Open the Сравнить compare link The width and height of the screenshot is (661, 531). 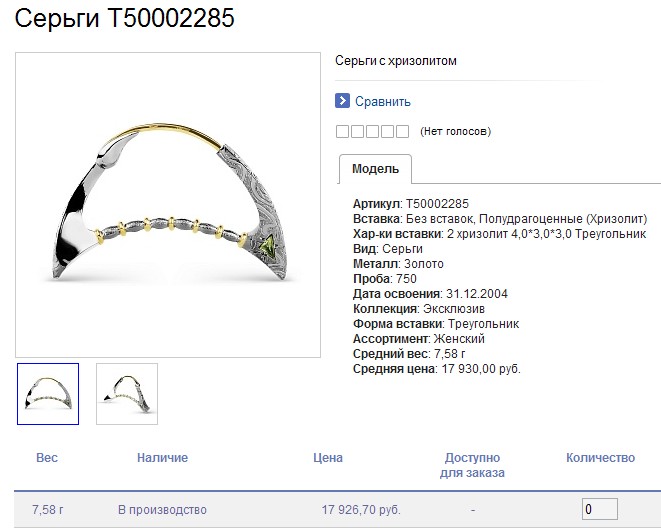(382, 102)
